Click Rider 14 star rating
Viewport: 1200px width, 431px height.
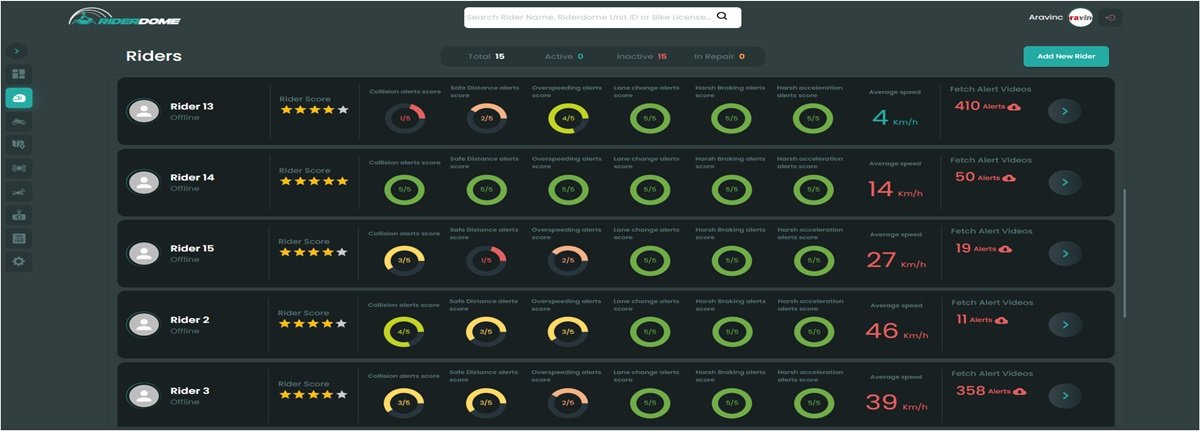click(x=314, y=181)
